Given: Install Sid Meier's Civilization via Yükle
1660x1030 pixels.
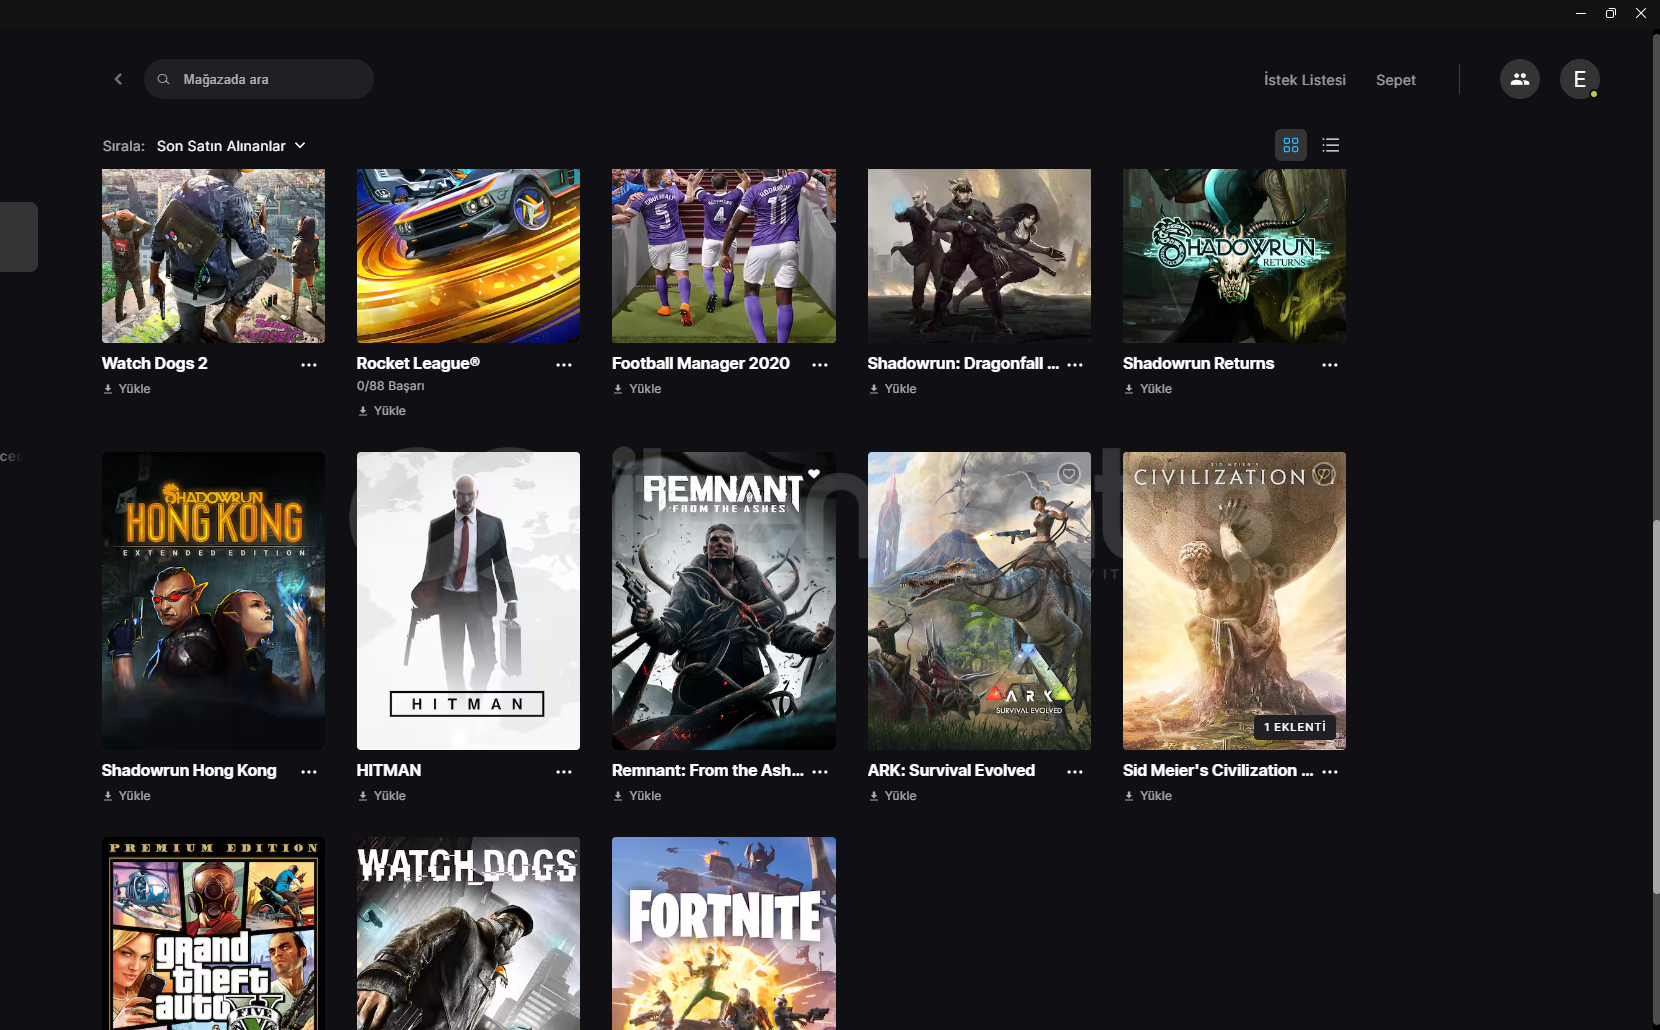Looking at the screenshot, I should 1148,796.
